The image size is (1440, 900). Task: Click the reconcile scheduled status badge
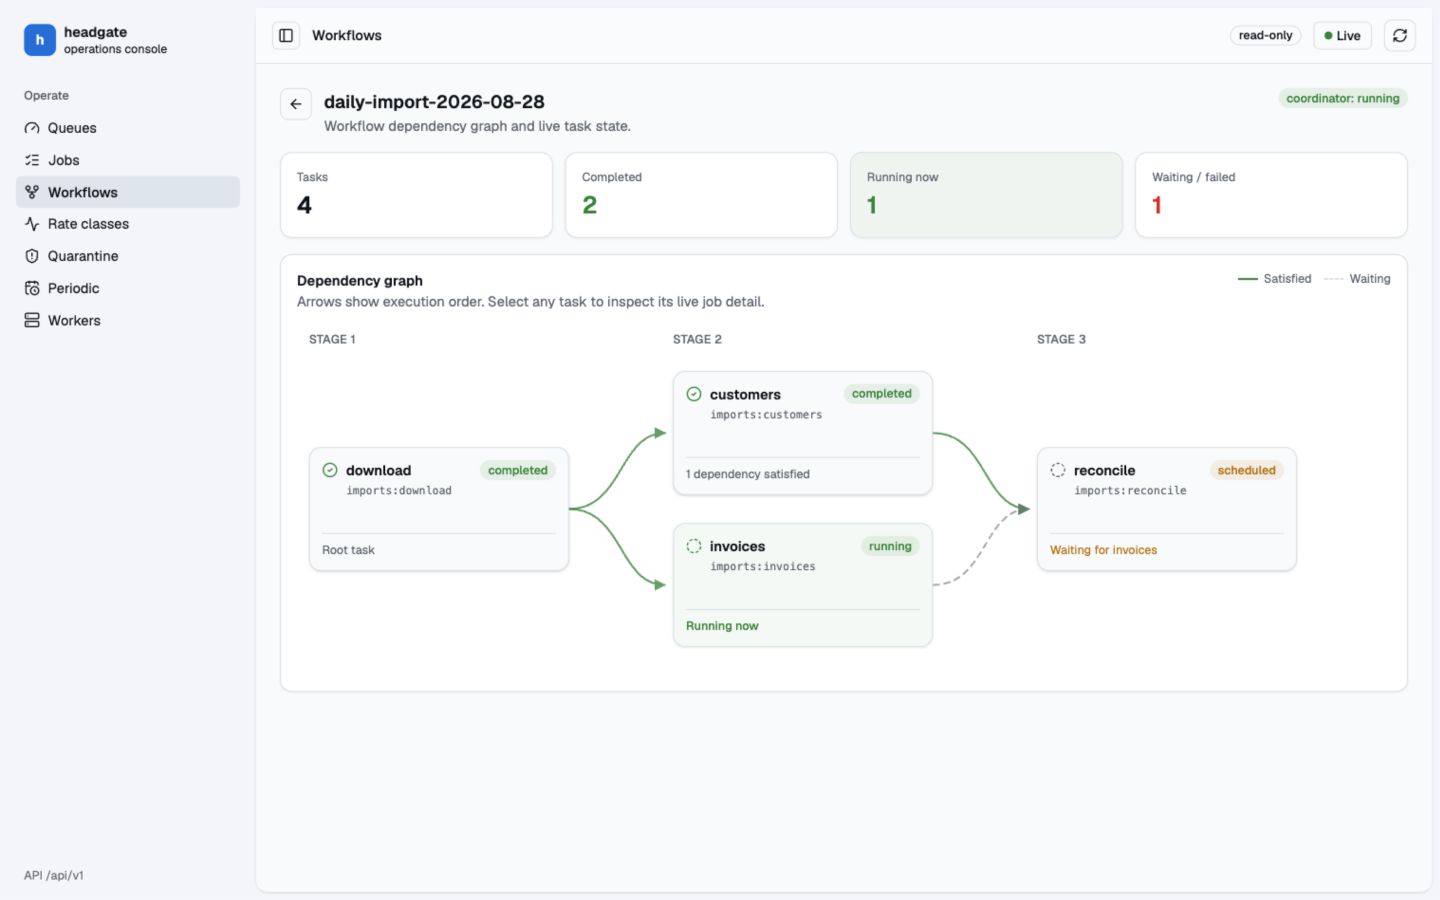click(x=1246, y=470)
